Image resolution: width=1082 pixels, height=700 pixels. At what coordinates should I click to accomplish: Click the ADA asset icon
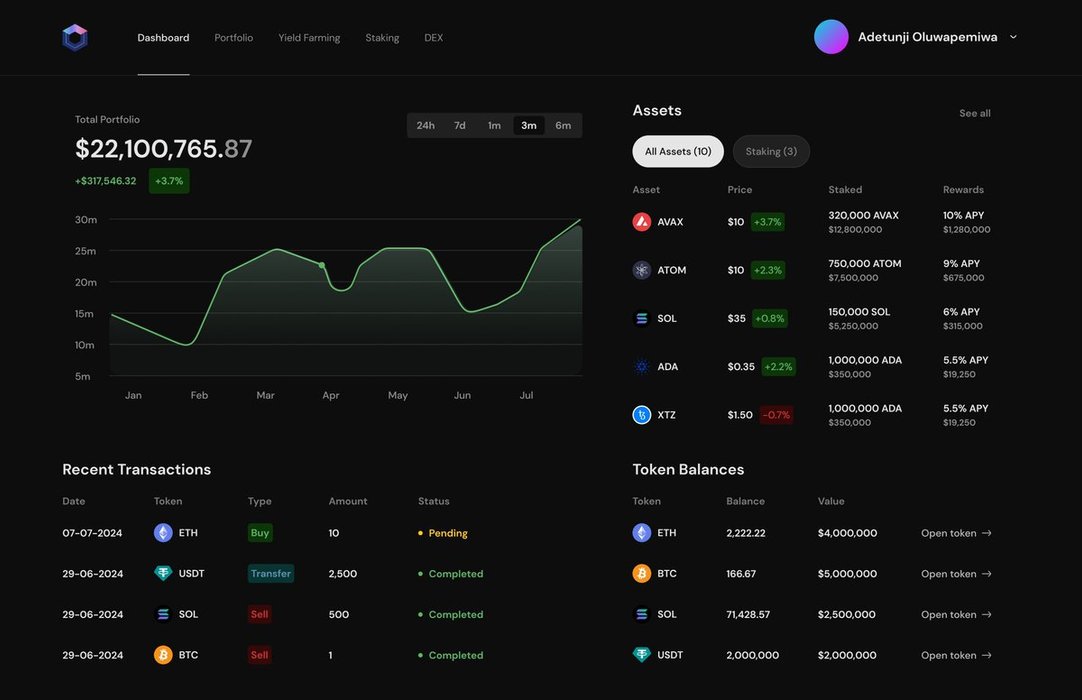642,367
